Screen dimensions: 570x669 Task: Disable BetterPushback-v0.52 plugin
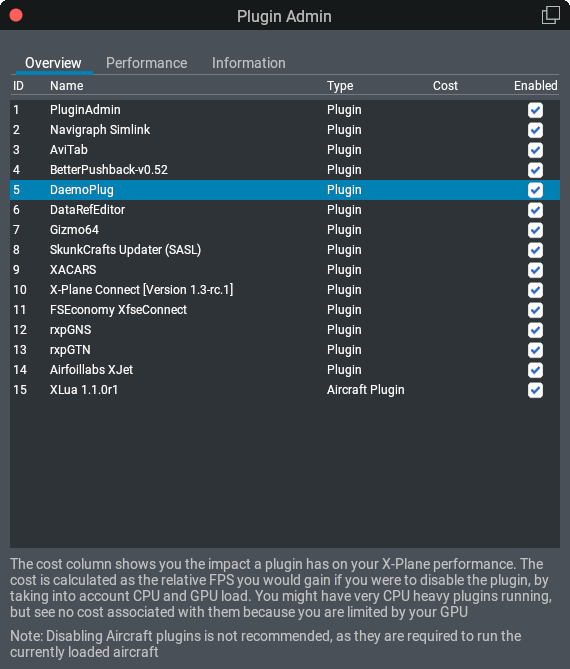click(535, 170)
